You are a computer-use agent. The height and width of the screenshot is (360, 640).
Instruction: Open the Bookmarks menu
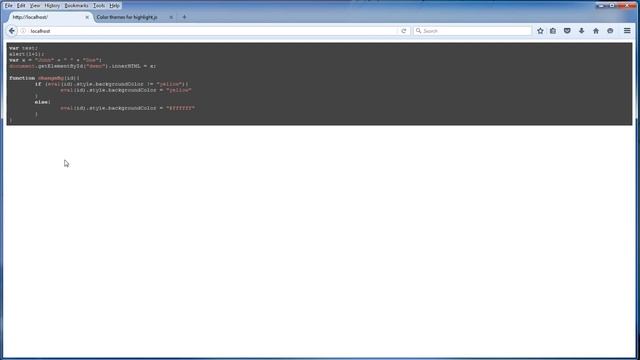(x=76, y=6)
